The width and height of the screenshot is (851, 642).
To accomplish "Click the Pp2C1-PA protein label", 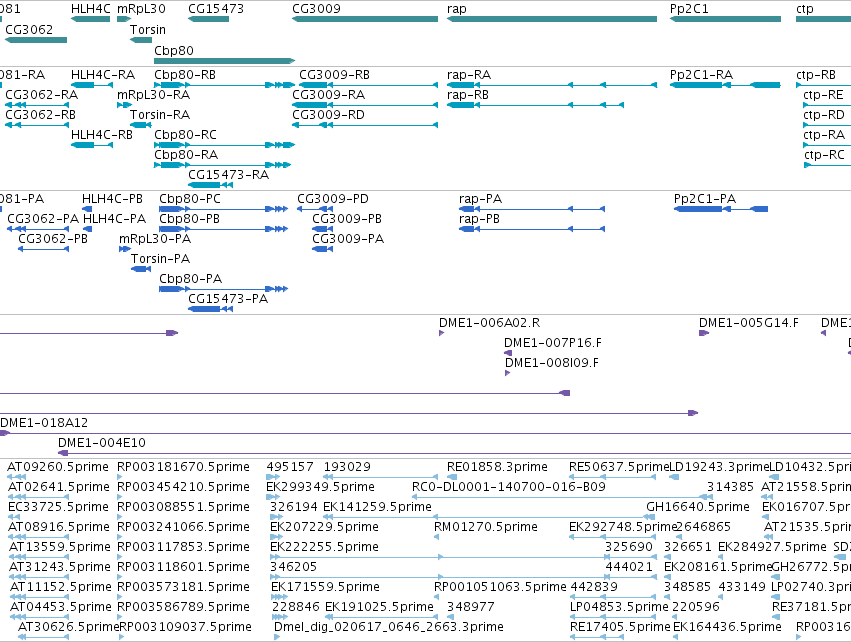I will 704,199.
